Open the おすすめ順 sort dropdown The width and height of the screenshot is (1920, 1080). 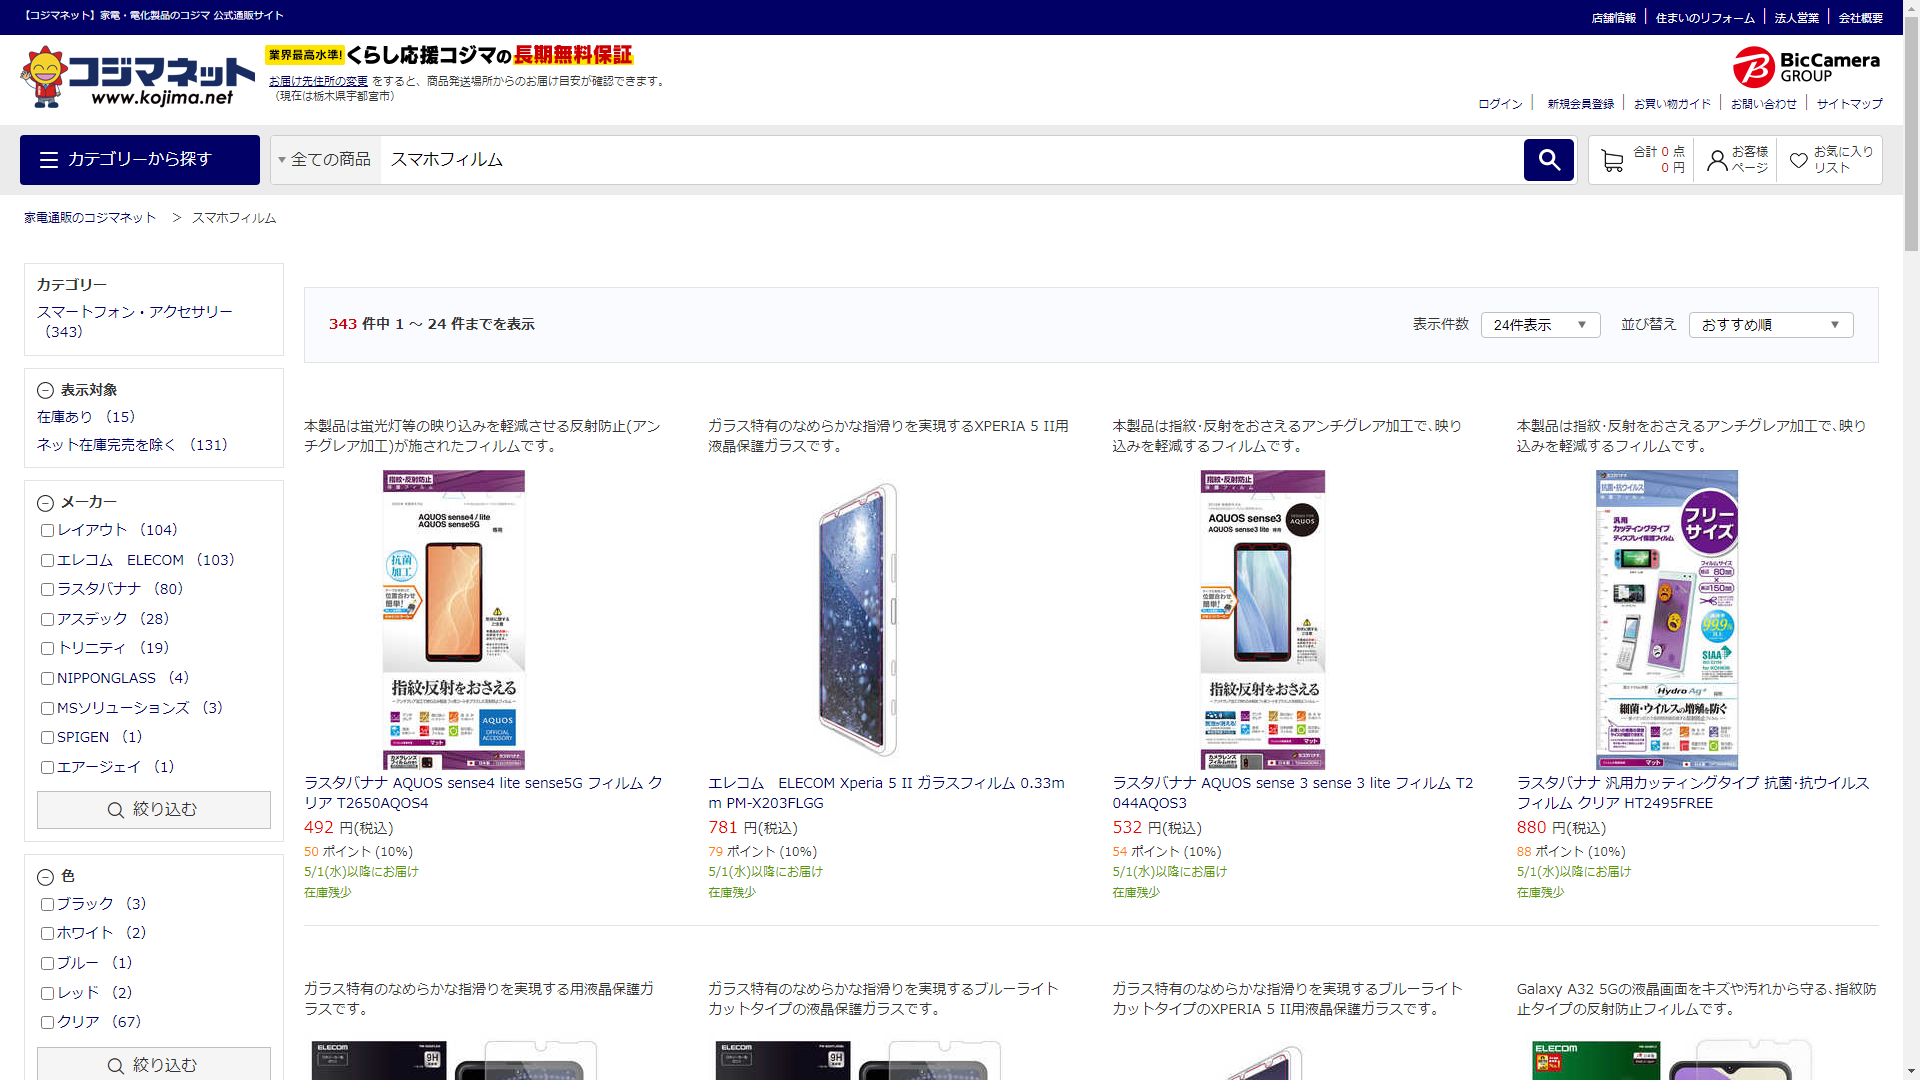click(x=1769, y=325)
